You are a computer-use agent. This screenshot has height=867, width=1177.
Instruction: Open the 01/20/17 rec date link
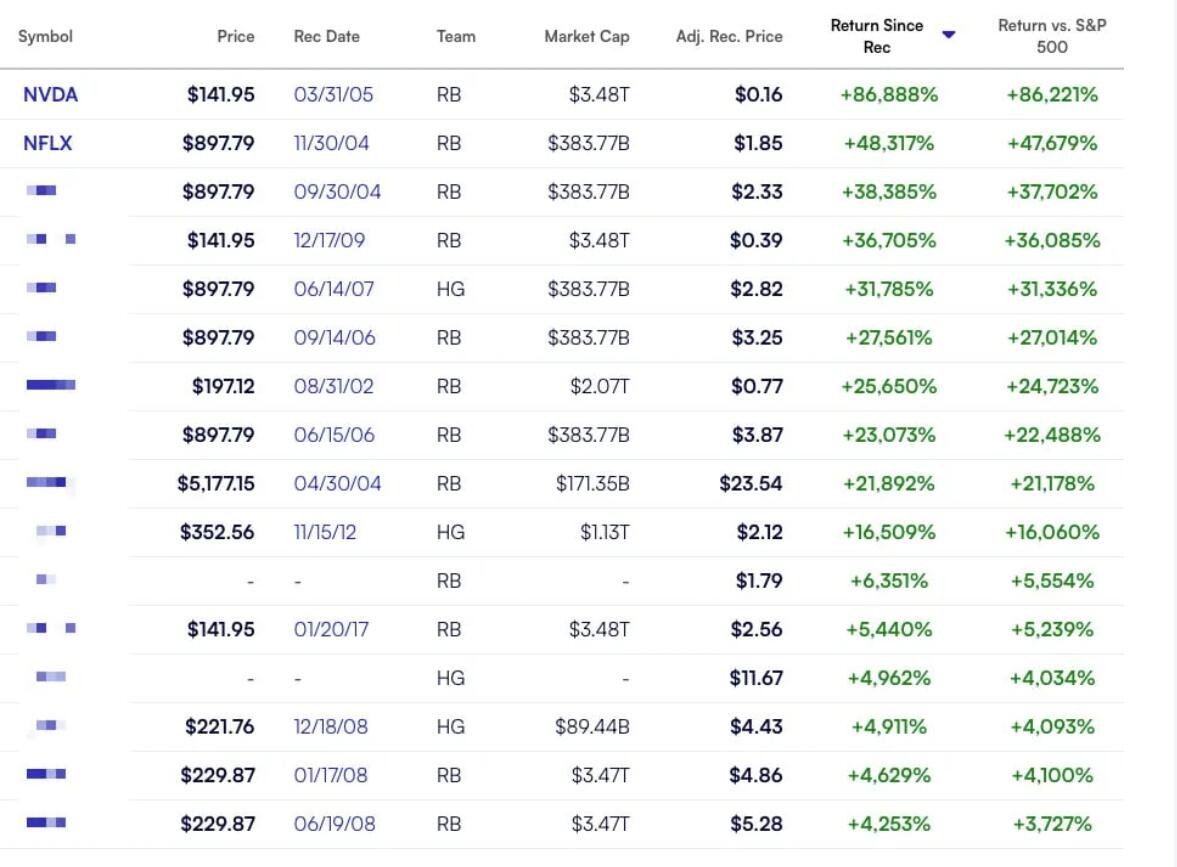pos(331,629)
